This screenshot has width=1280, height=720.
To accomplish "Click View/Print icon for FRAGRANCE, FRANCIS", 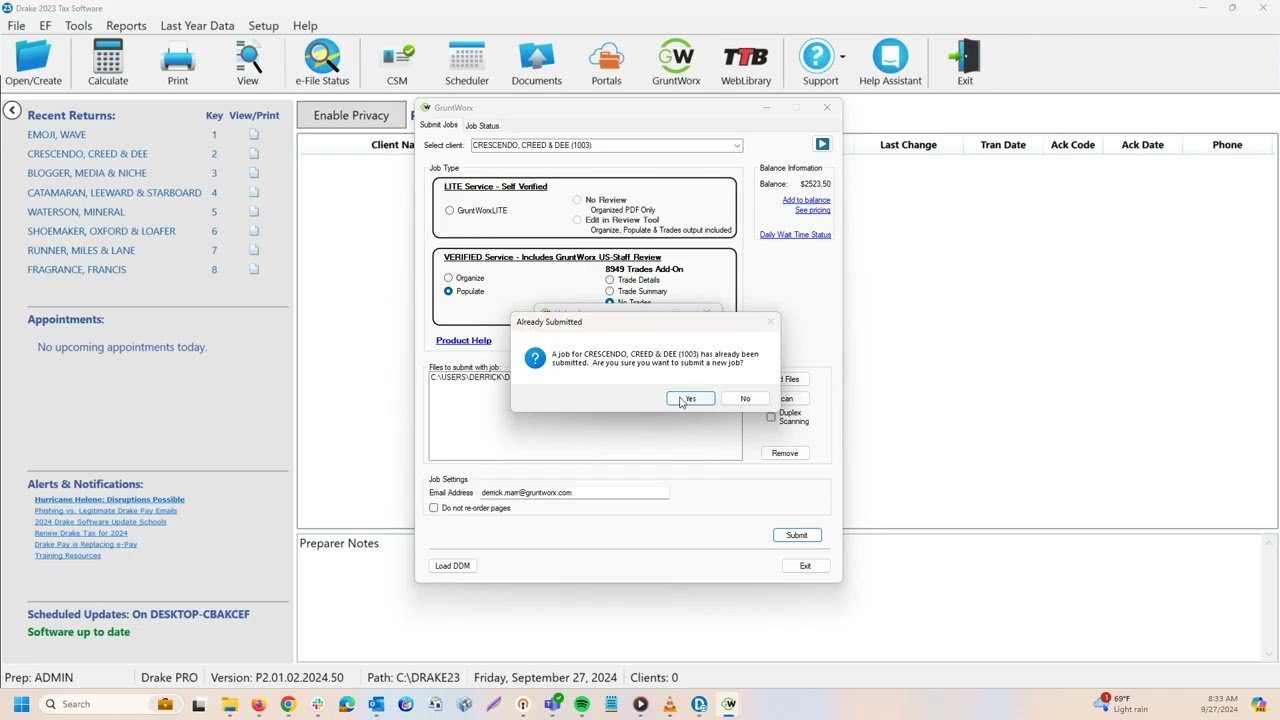I will [x=254, y=270].
